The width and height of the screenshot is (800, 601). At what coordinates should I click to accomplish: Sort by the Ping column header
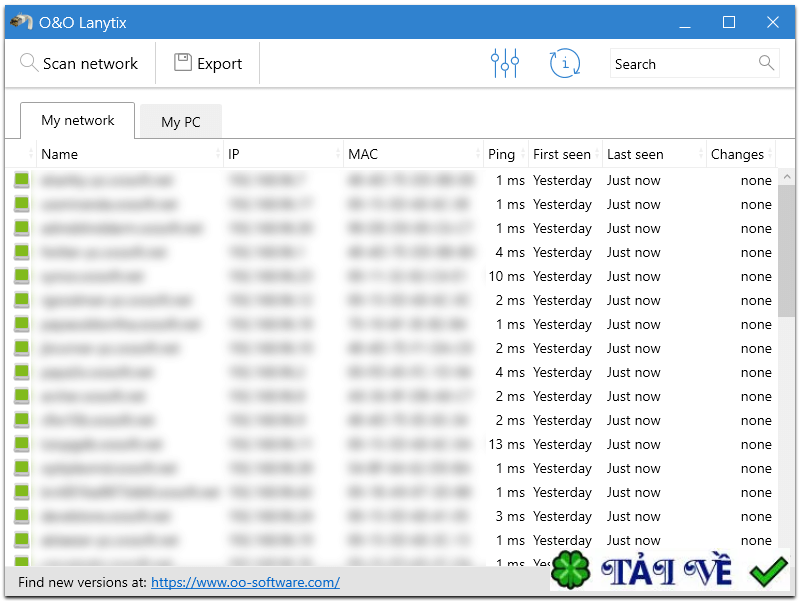coord(501,154)
